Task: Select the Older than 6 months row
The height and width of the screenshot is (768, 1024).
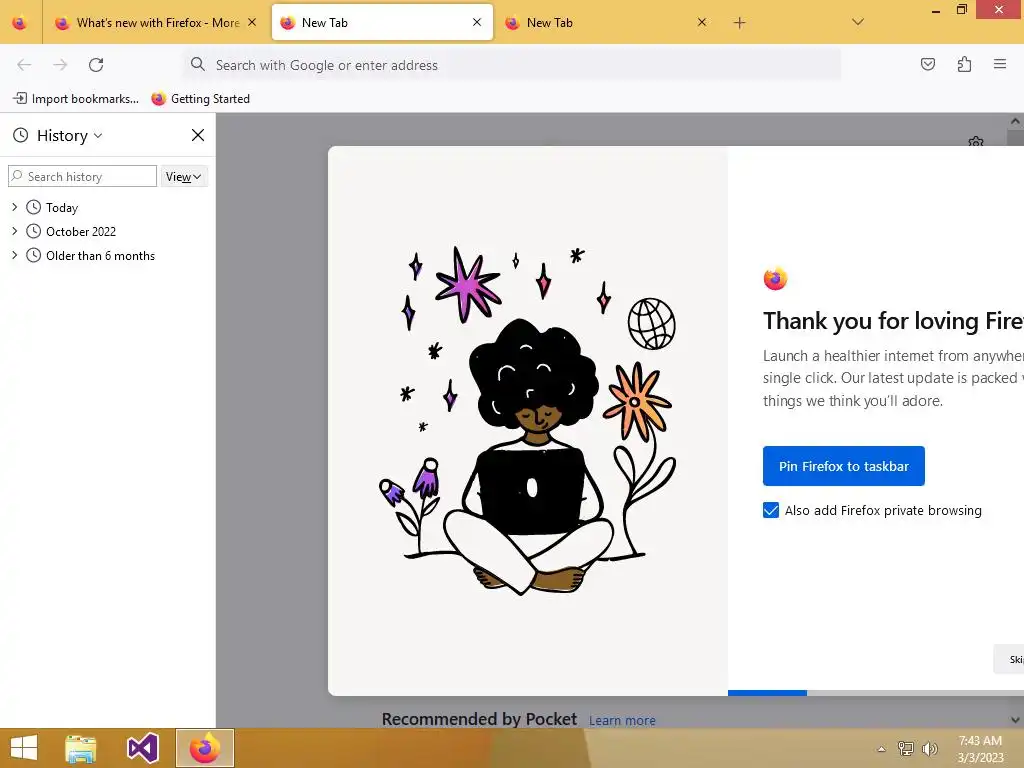Action: point(108,255)
